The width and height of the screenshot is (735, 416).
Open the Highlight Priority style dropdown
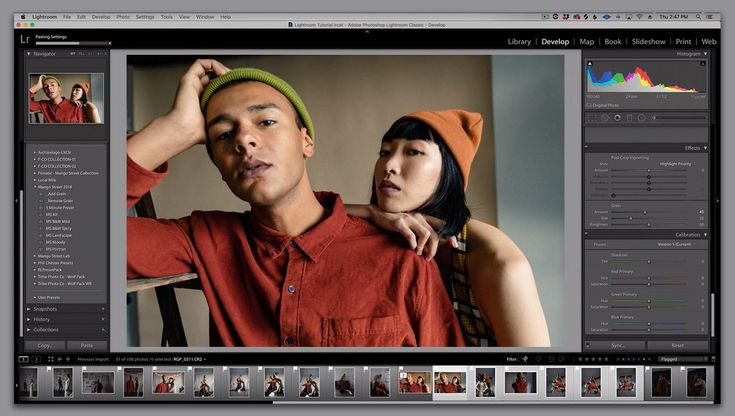[677, 164]
